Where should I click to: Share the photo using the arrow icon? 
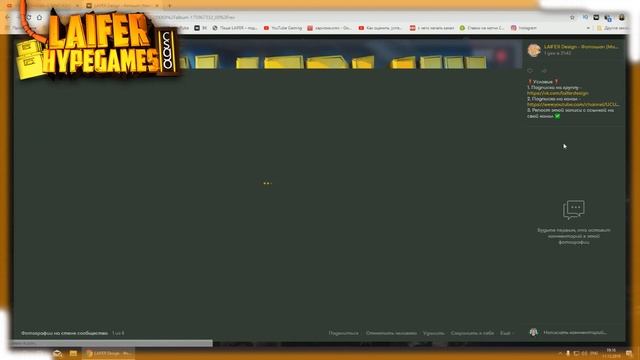coord(544,71)
